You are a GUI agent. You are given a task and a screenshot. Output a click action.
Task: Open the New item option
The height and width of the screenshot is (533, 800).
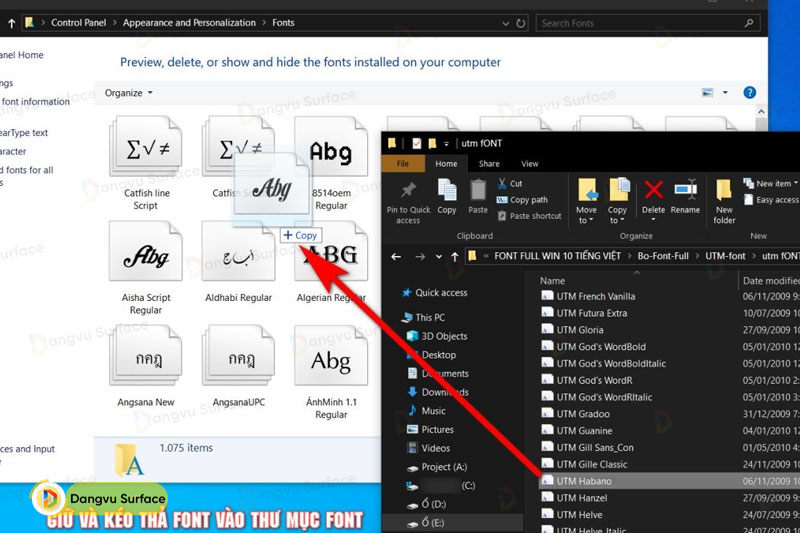[770, 183]
